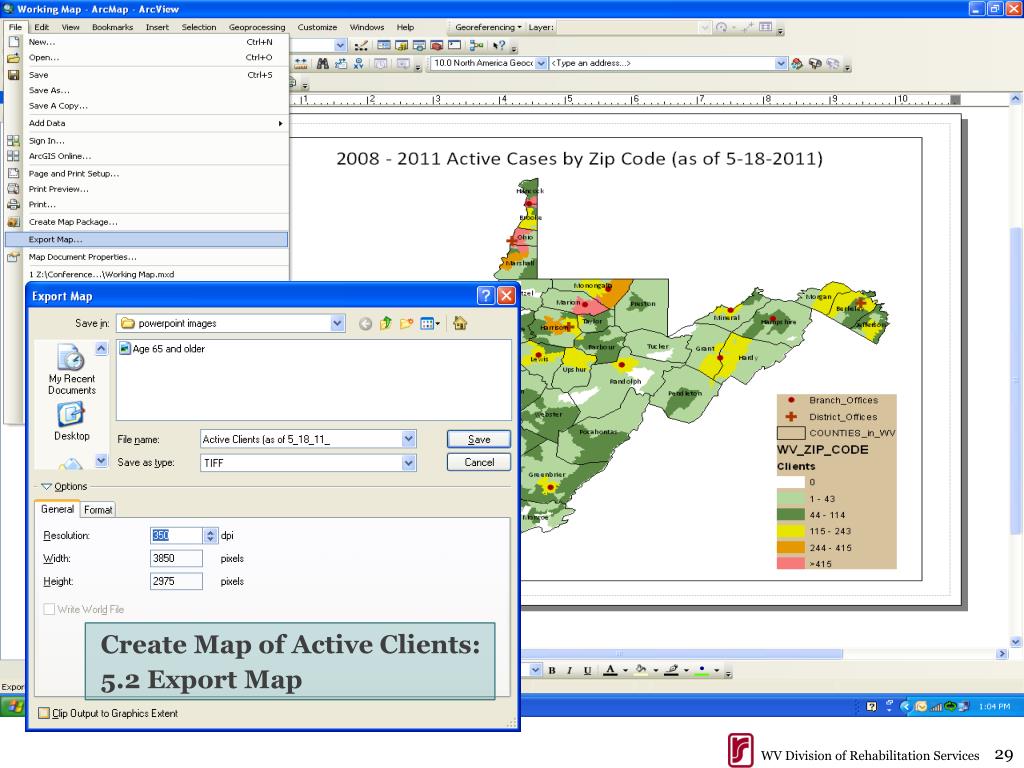Click the Back arrow icon in Export Map dialog
Viewport: 1024px width, 768px height.
tap(365, 323)
